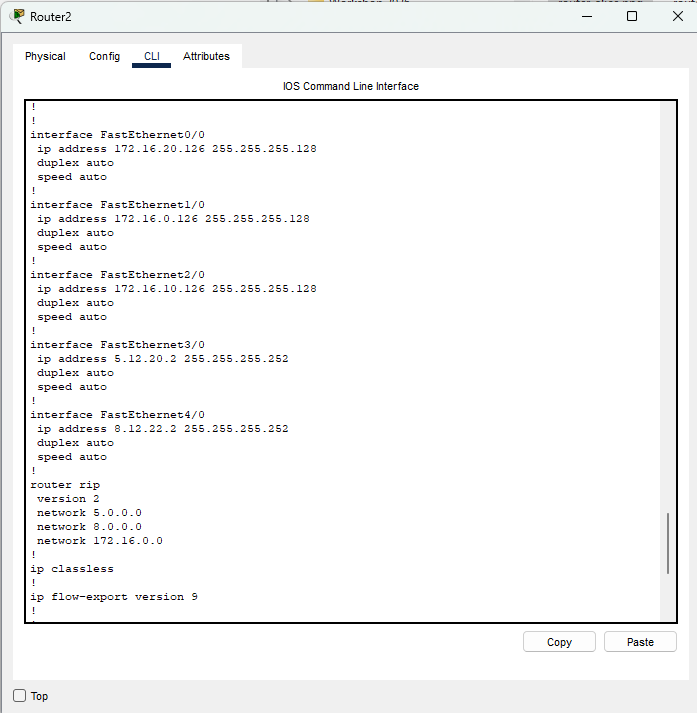The width and height of the screenshot is (697, 713).
Task: Maximize the Router2 window
Action: click(x=632, y=16)
